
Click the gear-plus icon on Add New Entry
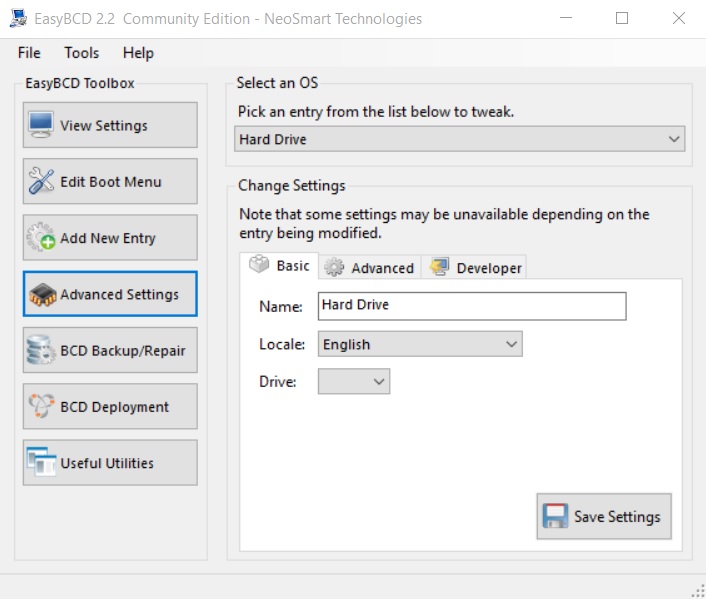click(x=41, y=237)
